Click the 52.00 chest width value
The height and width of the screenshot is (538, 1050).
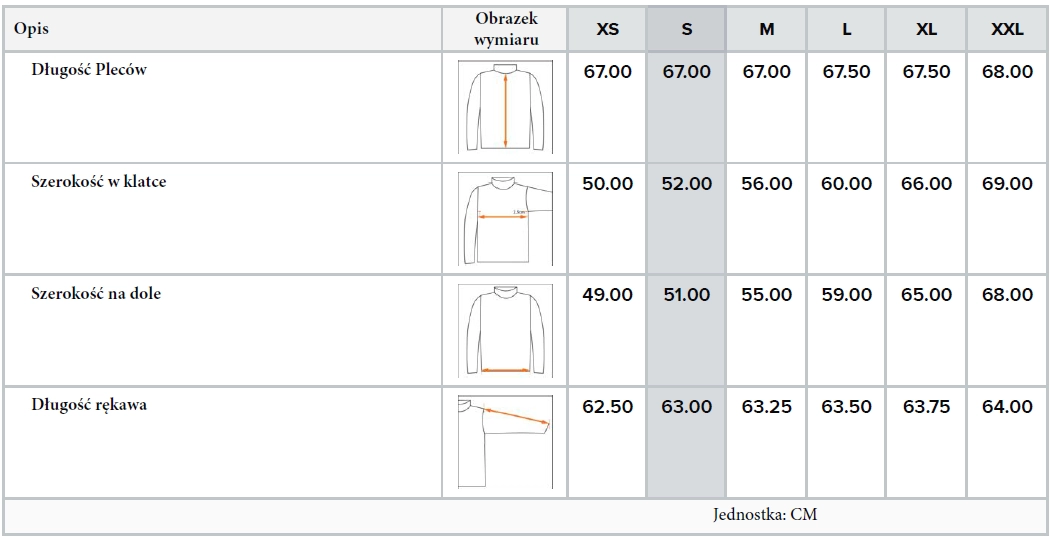pyautogui.click(x=687, y=184)
